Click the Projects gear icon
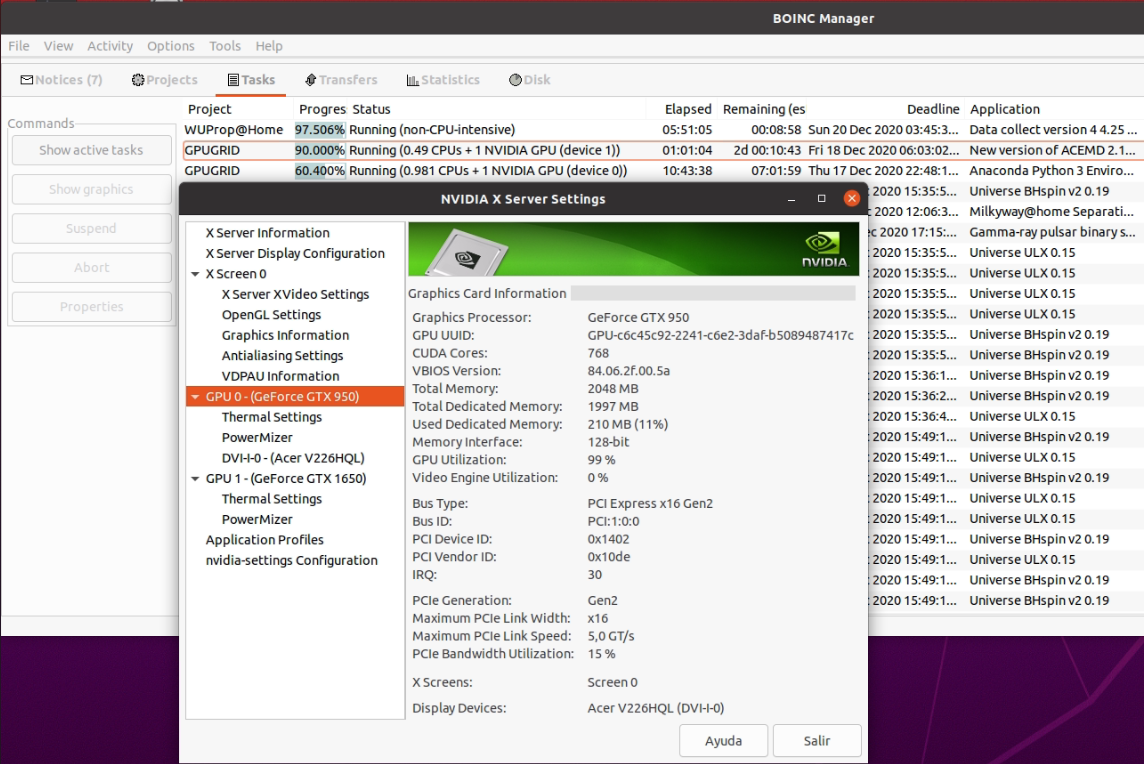This screenshot has width=1144, height=764. point(137,80)
